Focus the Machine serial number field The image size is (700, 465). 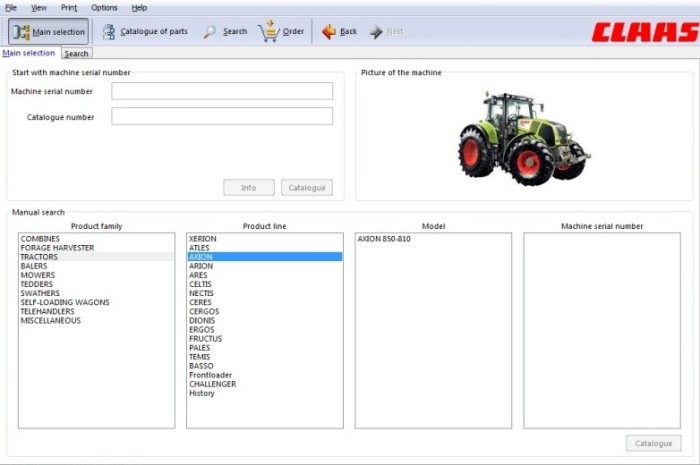(222, 91)
